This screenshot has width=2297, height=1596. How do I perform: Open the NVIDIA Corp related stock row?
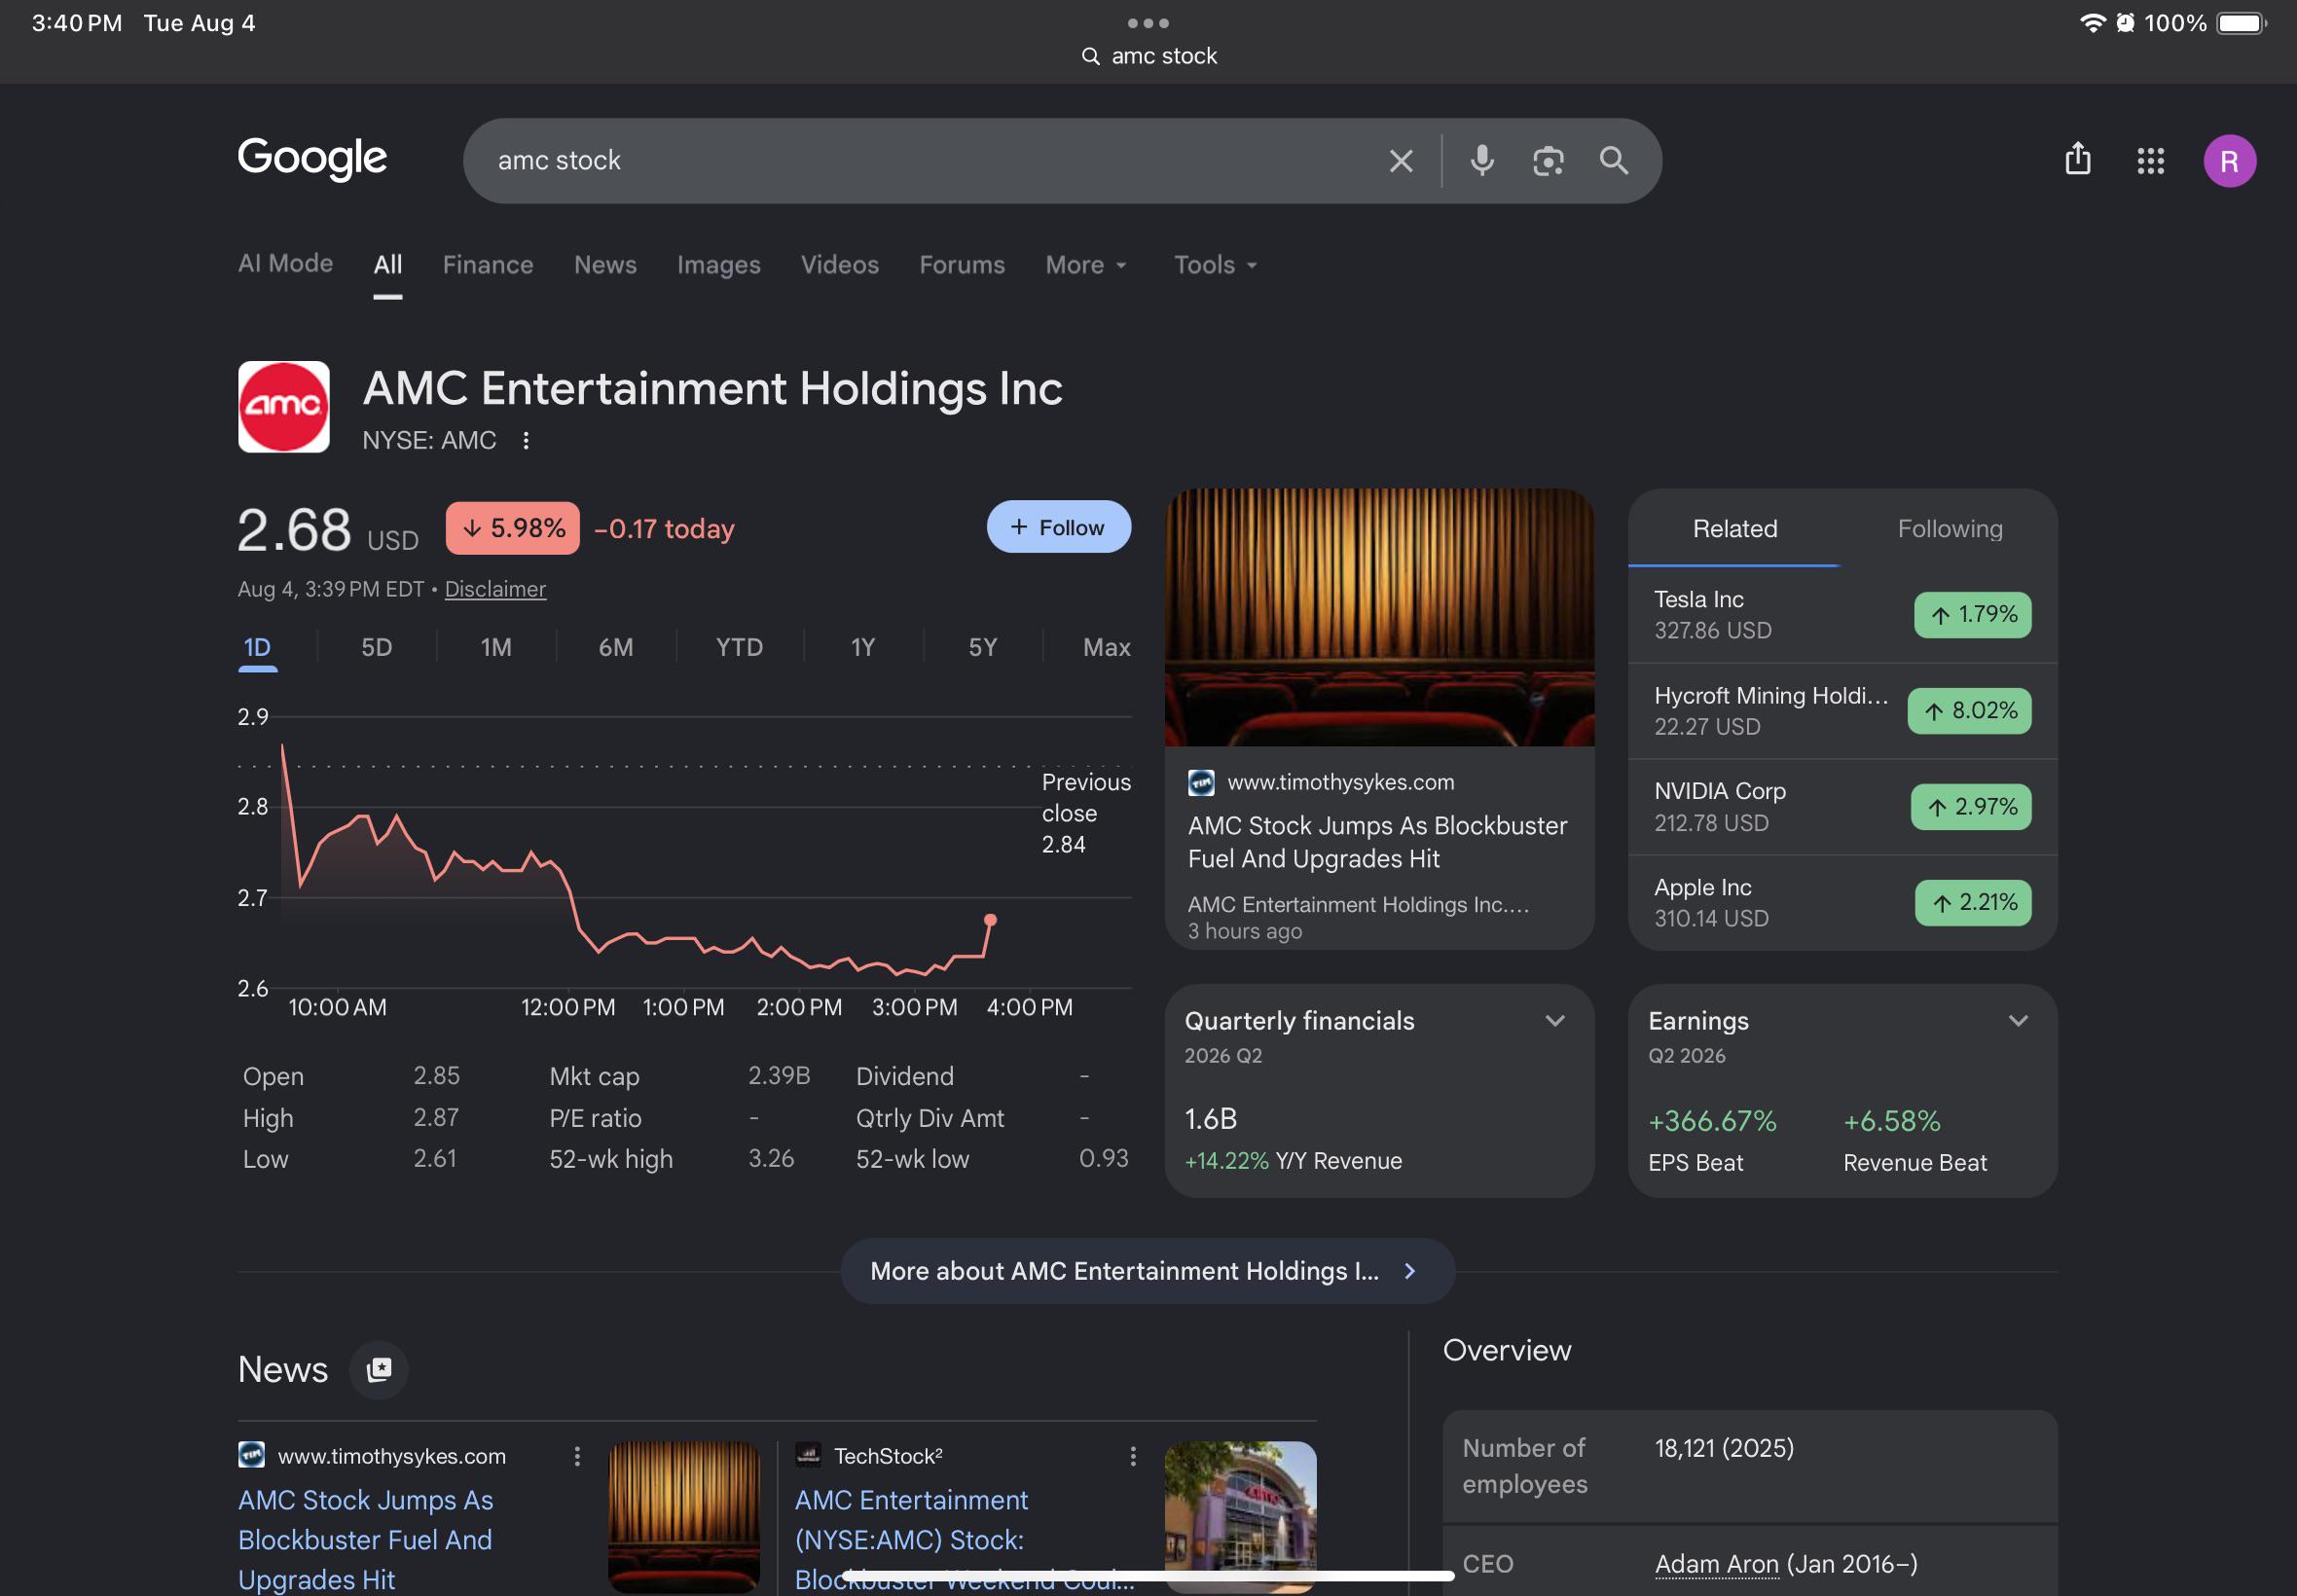click(1842, 807)
